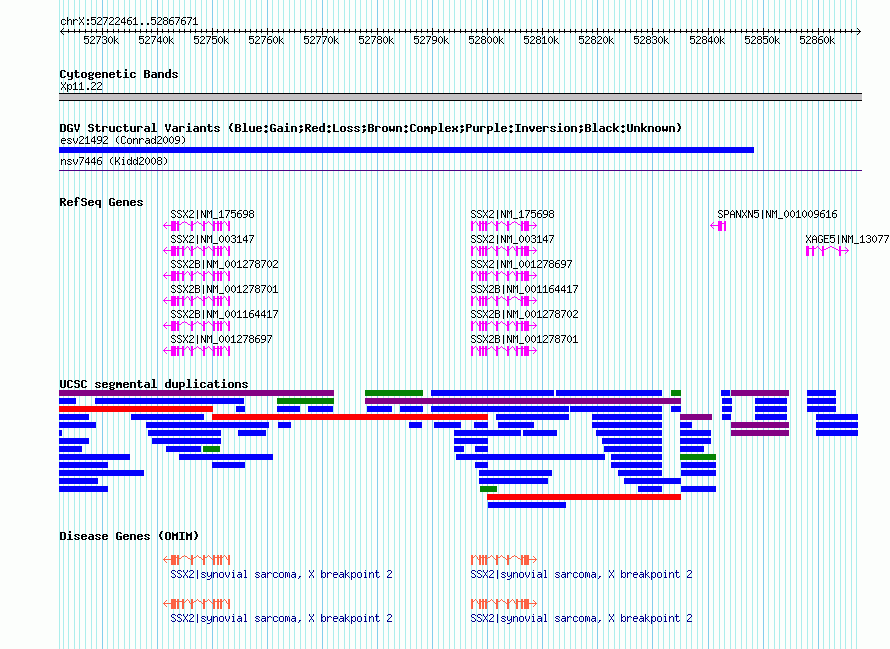Select lower reverse-strand OMIM SSX2 orange glyph
890x649 pixels.
click(197, 604)
